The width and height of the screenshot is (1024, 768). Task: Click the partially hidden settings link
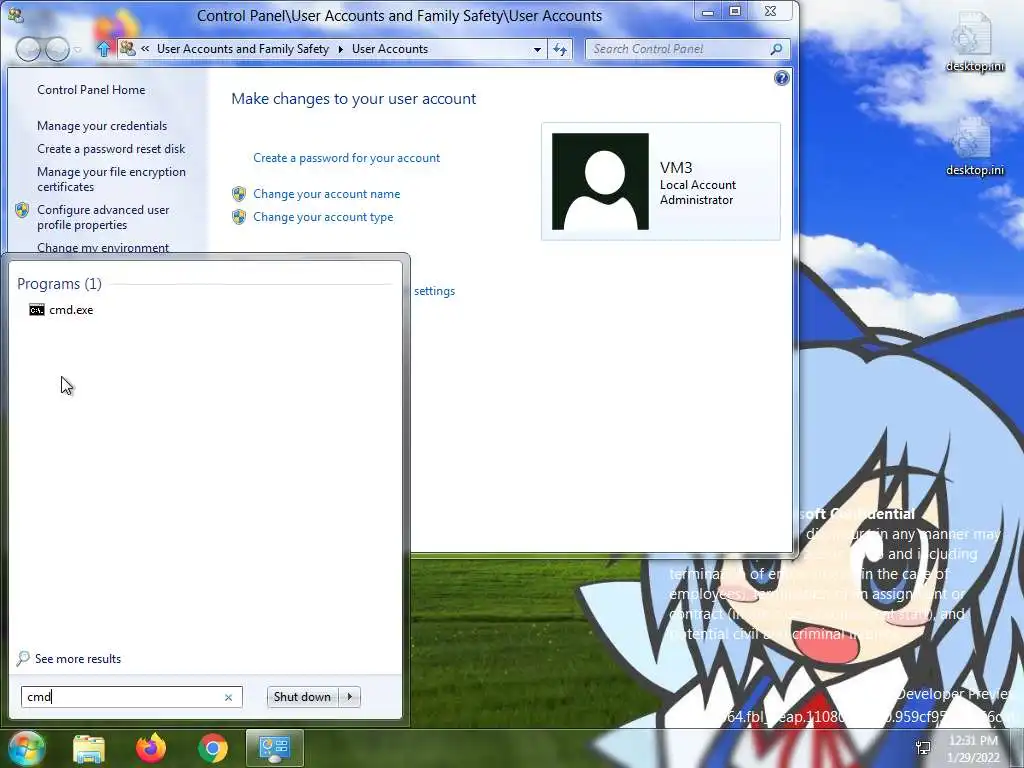[434, 291]
